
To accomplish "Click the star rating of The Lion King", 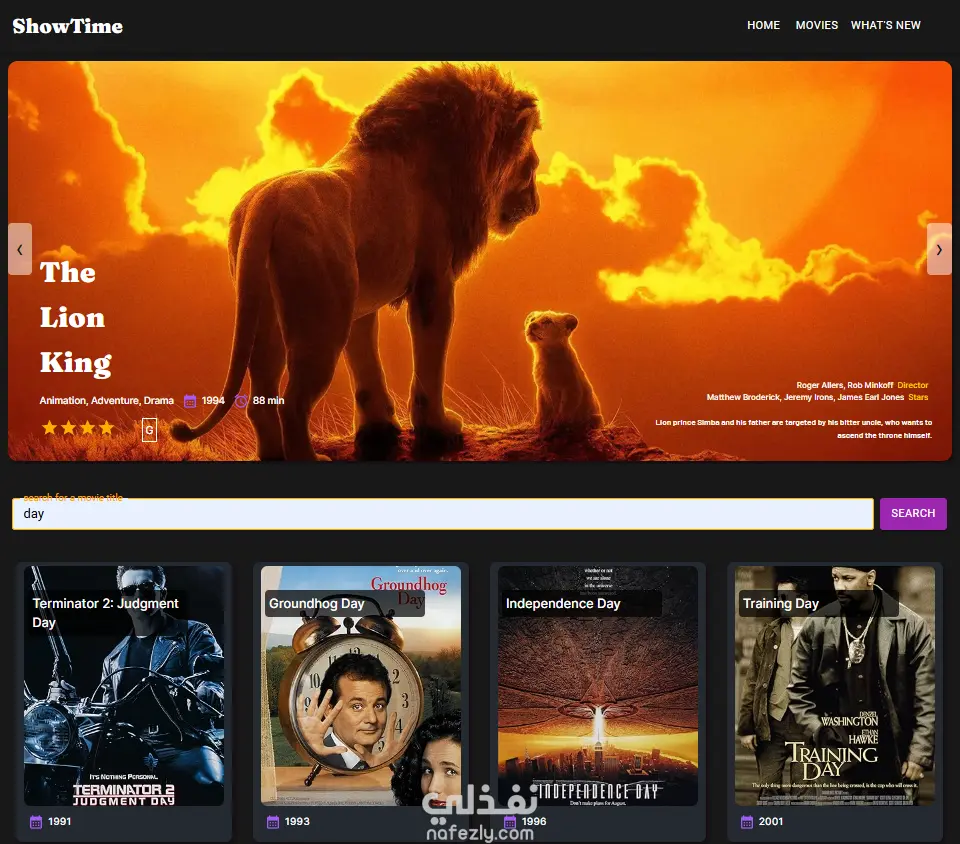I will 78,428.
